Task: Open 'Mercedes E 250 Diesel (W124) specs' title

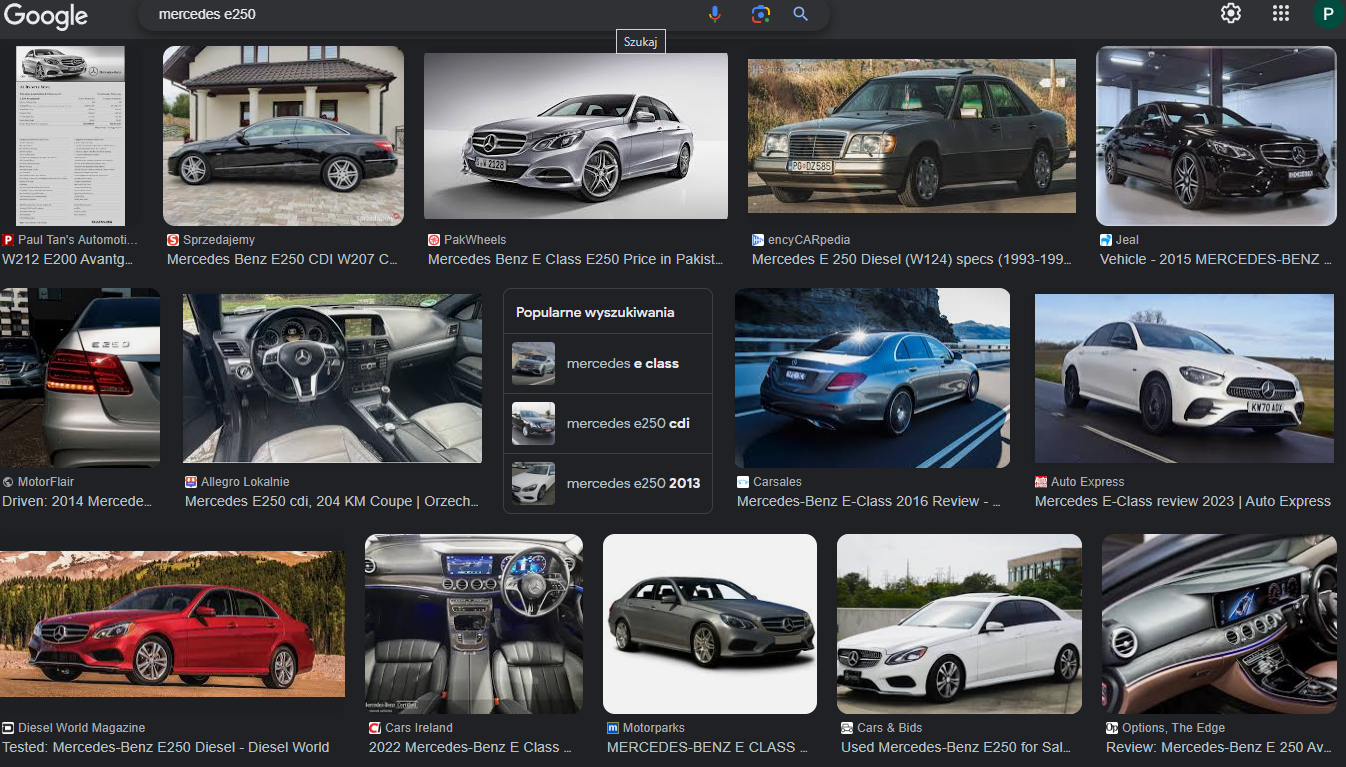Action: [x=912, y=259]
